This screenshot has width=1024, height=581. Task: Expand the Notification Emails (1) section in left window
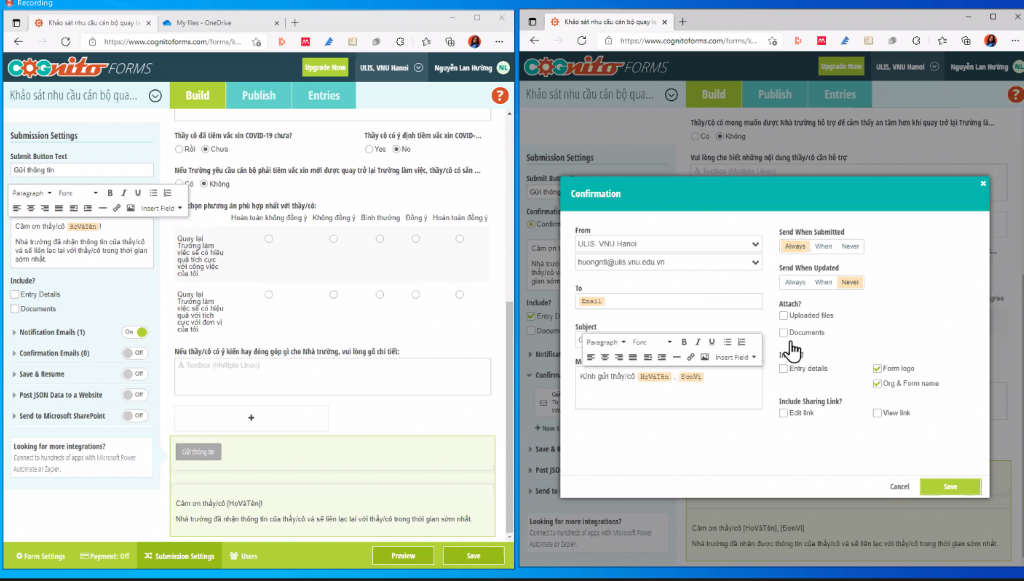[x=52, y=332]
